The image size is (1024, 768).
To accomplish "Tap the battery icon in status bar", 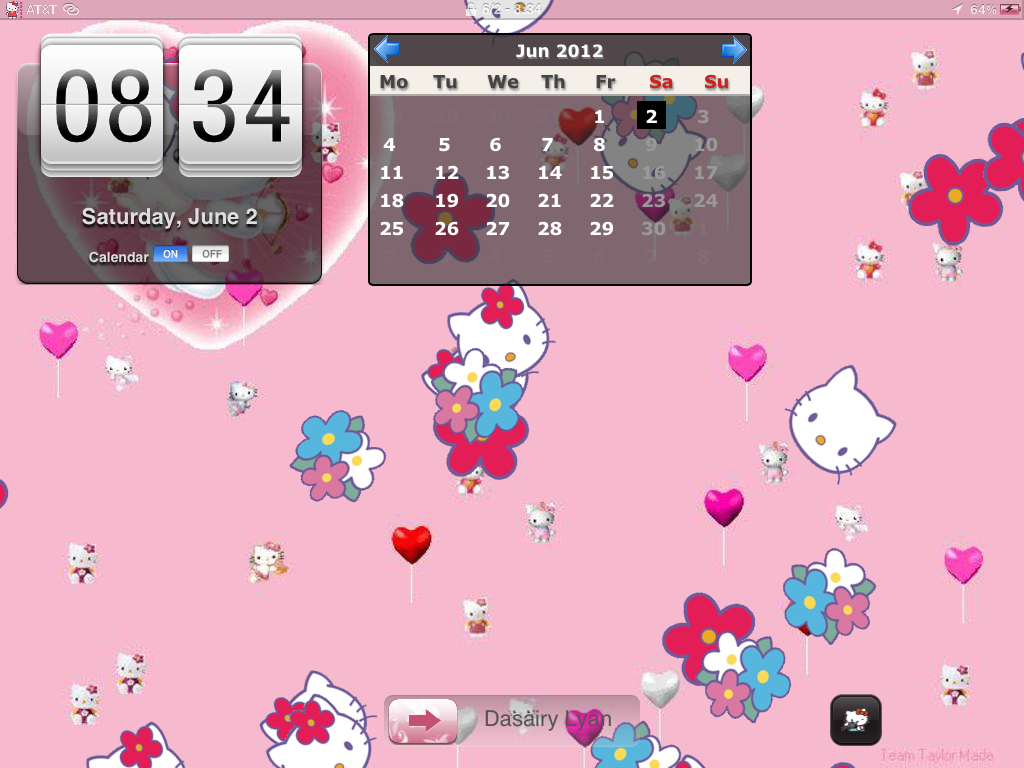I will (x=1010, y=9).
